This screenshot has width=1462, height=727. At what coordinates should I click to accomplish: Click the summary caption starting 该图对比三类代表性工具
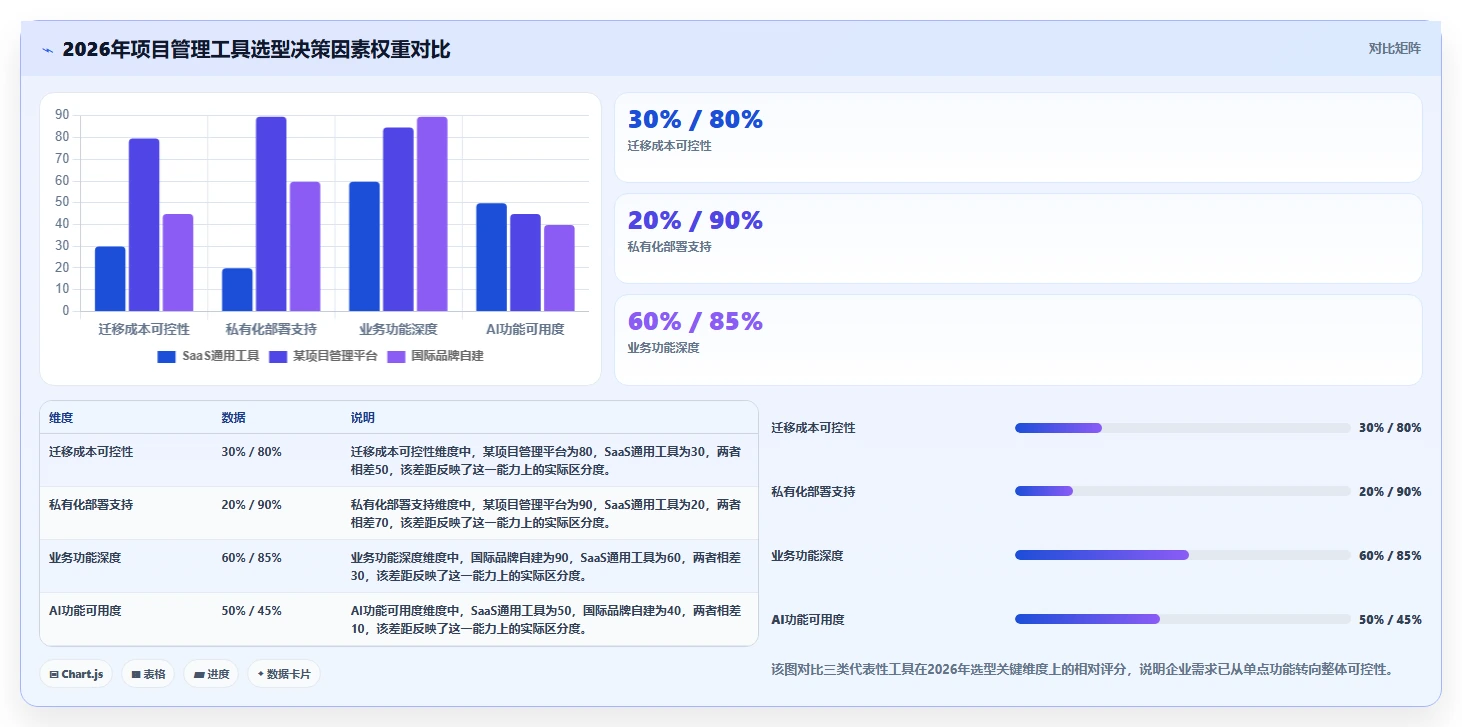1082,669
